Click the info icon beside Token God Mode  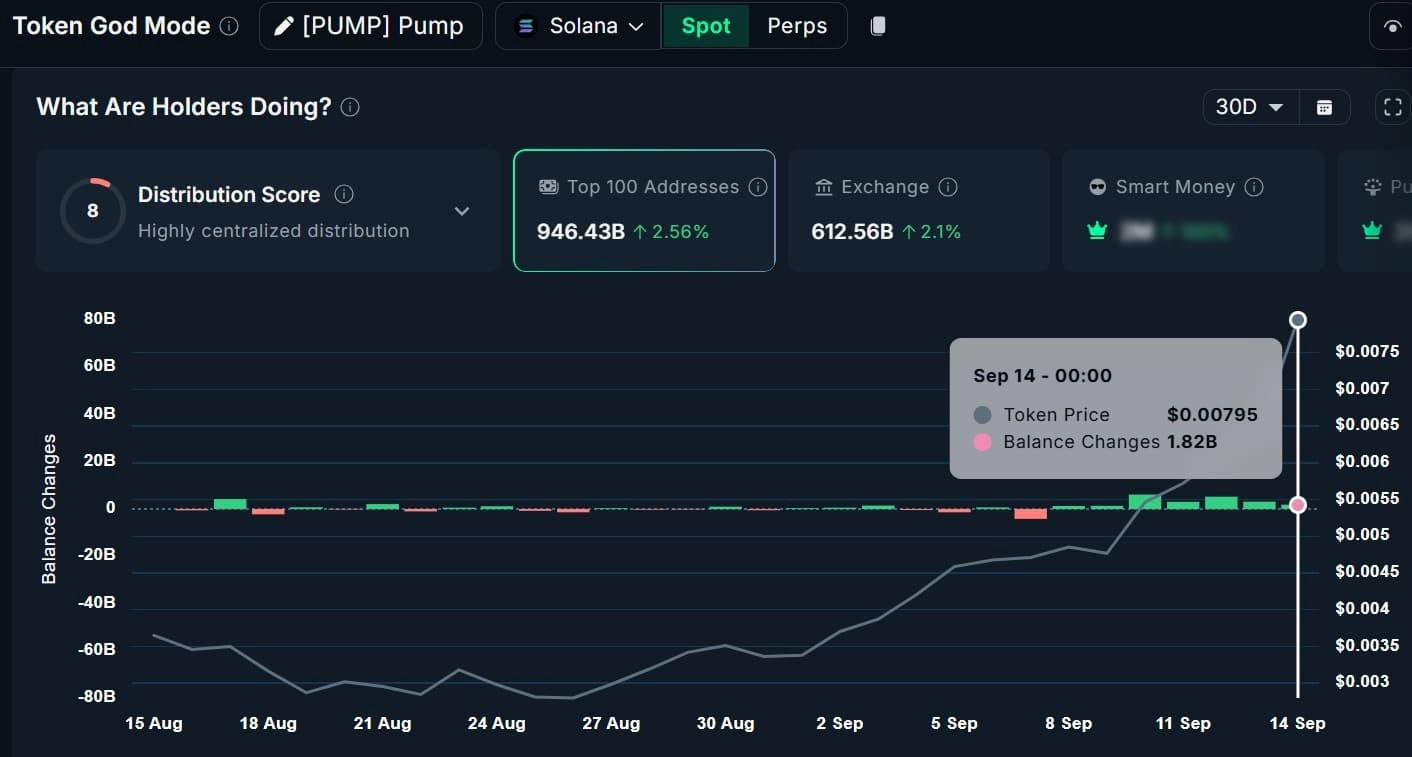[x=230, y=26]
